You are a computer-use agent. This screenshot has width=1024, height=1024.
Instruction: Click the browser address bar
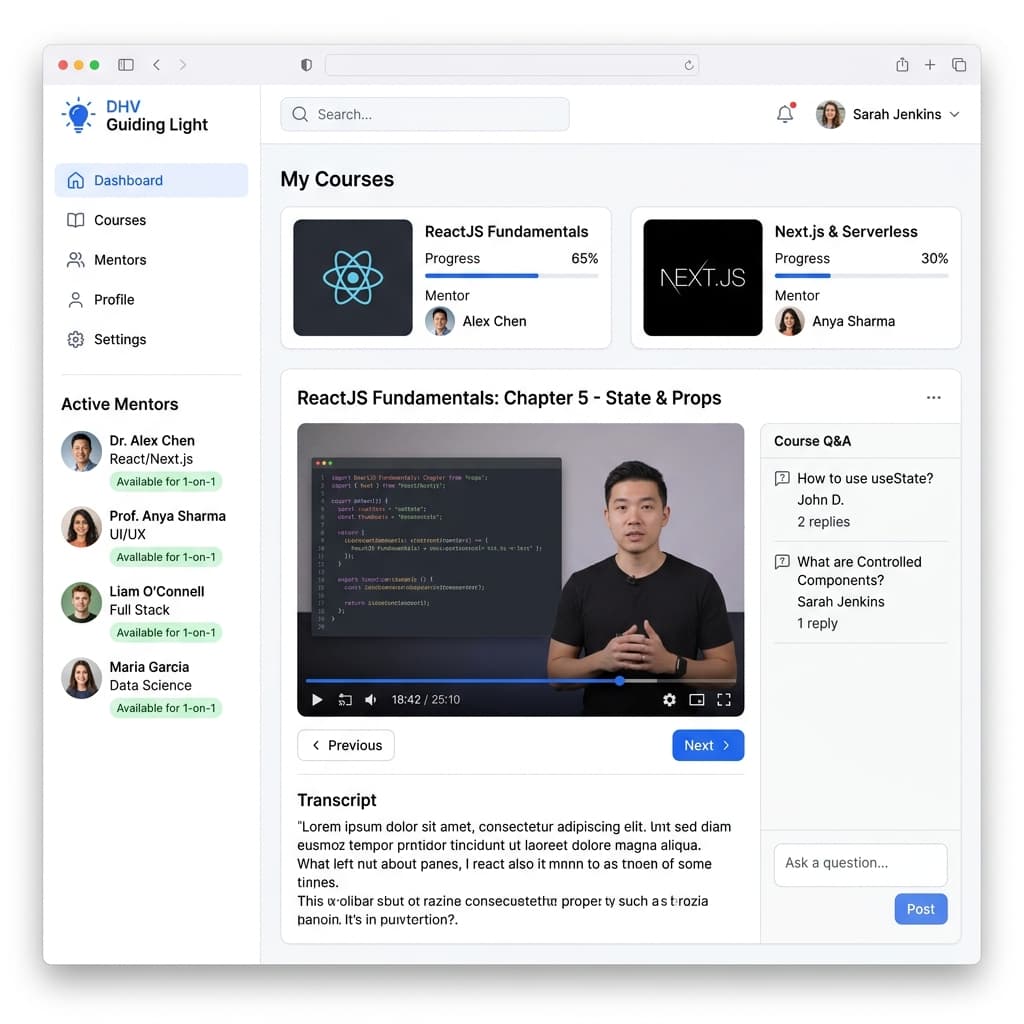point(512,65)
